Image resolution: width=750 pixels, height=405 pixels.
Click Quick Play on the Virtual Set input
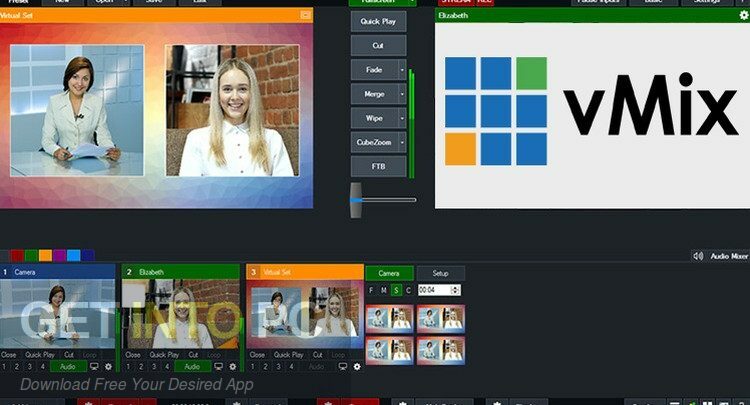[288, 355]
